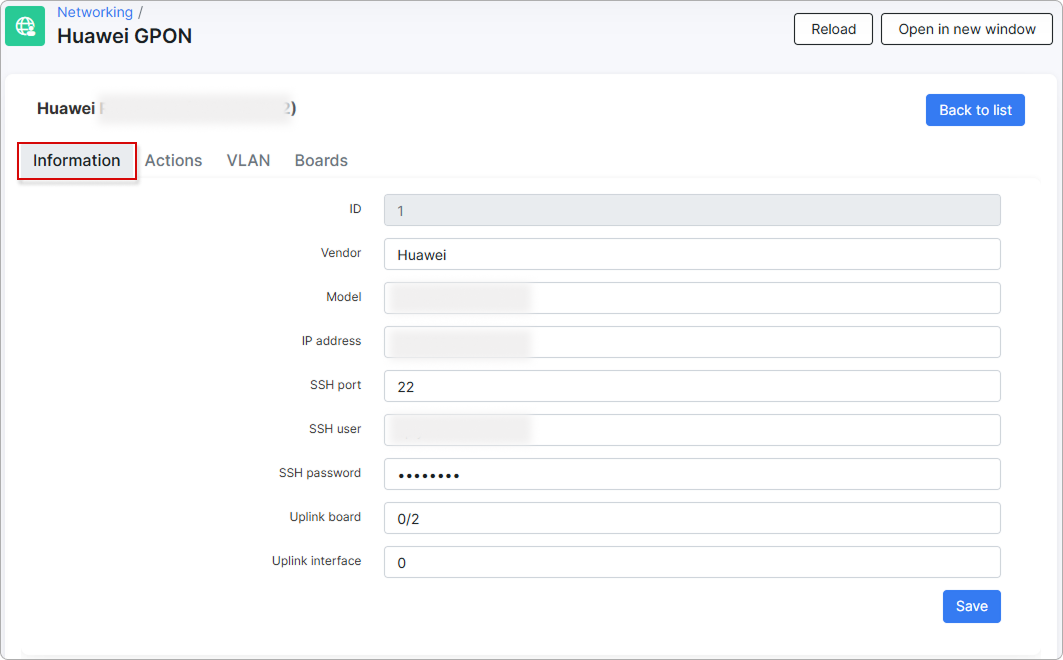Select the Boards tab
Screen dimensions: 1063x660
pyautogui.click(x=320, y=160)
